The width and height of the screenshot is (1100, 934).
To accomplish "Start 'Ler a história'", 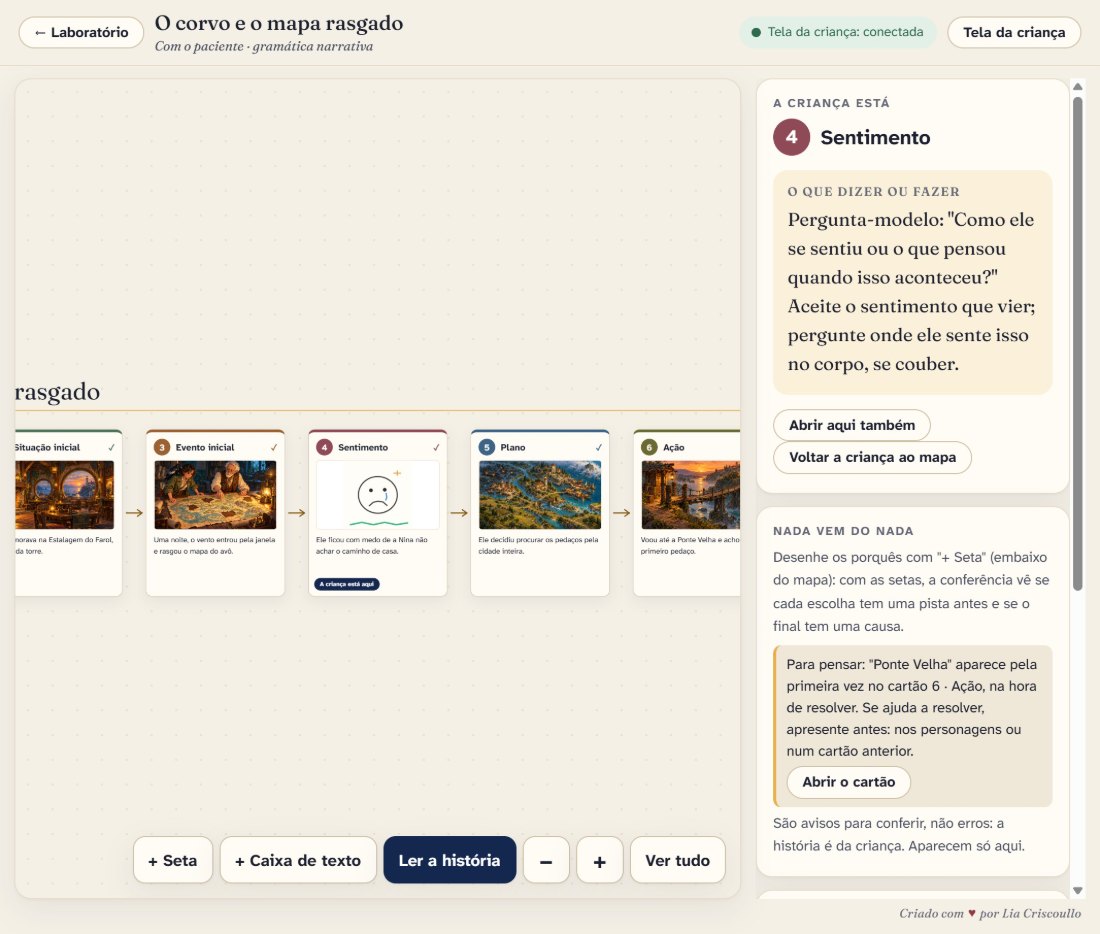I will tap(450, 860).
